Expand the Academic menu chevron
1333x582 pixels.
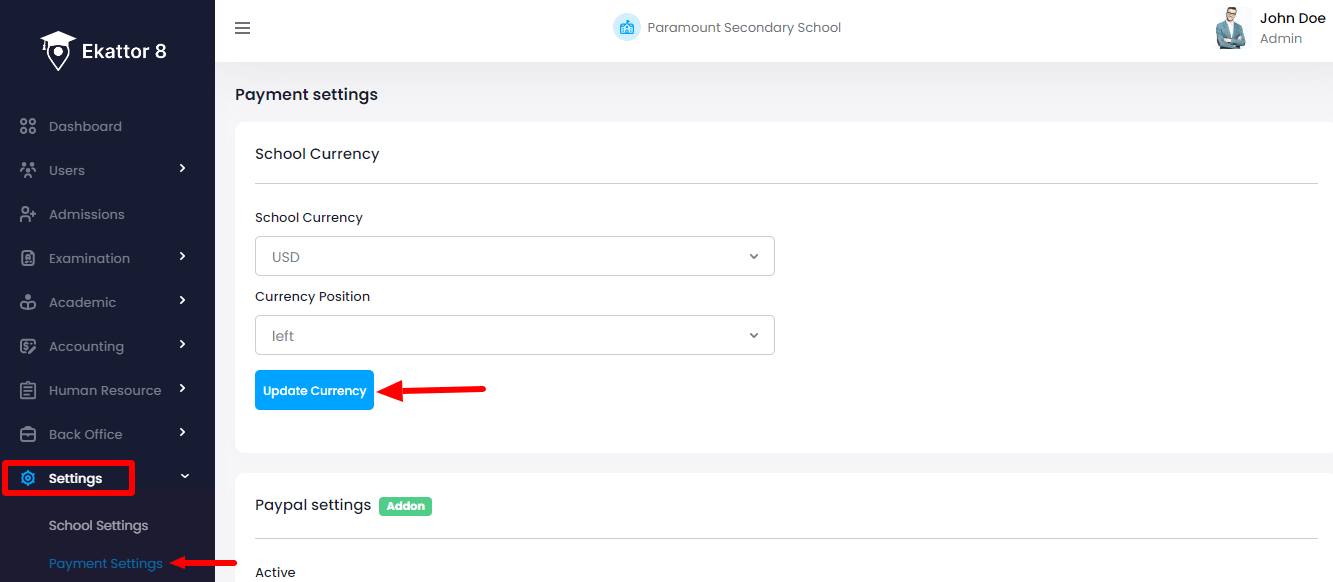point(182,300)
